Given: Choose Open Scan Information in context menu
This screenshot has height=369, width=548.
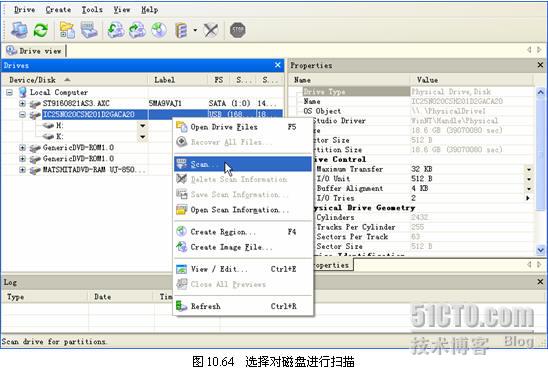Looking at the screenshot, I should pos(243,210).
